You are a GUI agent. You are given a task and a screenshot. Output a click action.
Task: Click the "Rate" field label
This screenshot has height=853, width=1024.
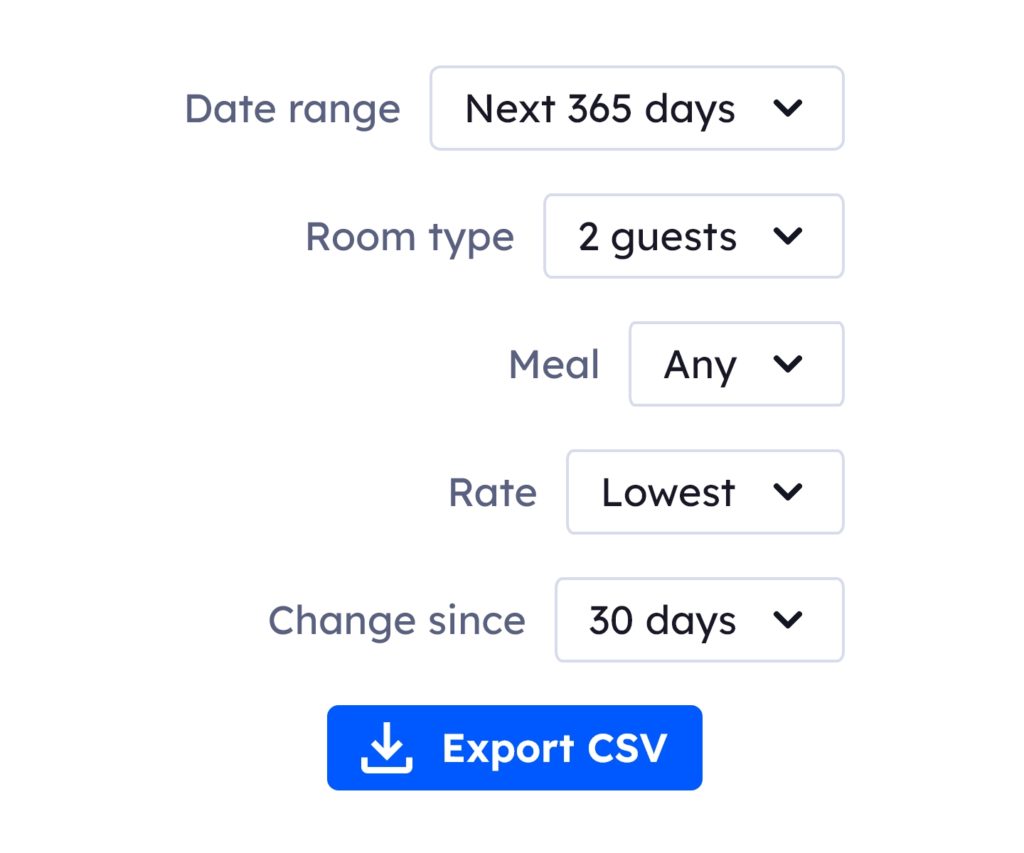point(492,493)
